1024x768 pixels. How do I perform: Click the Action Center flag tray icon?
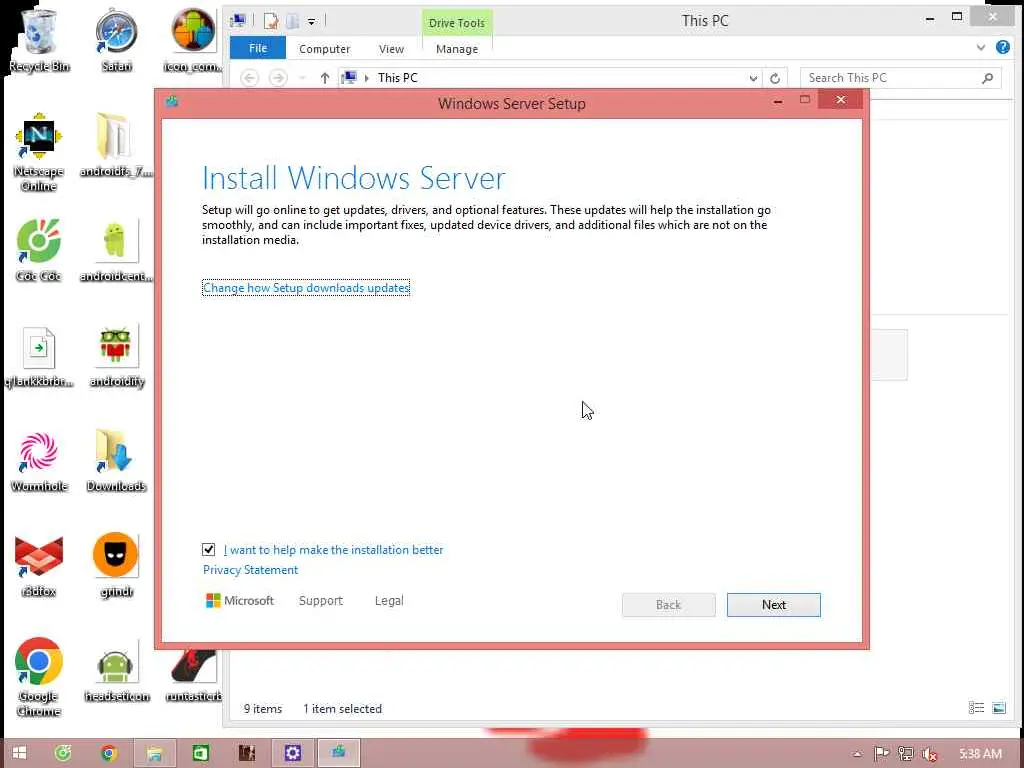click(881, 754)
